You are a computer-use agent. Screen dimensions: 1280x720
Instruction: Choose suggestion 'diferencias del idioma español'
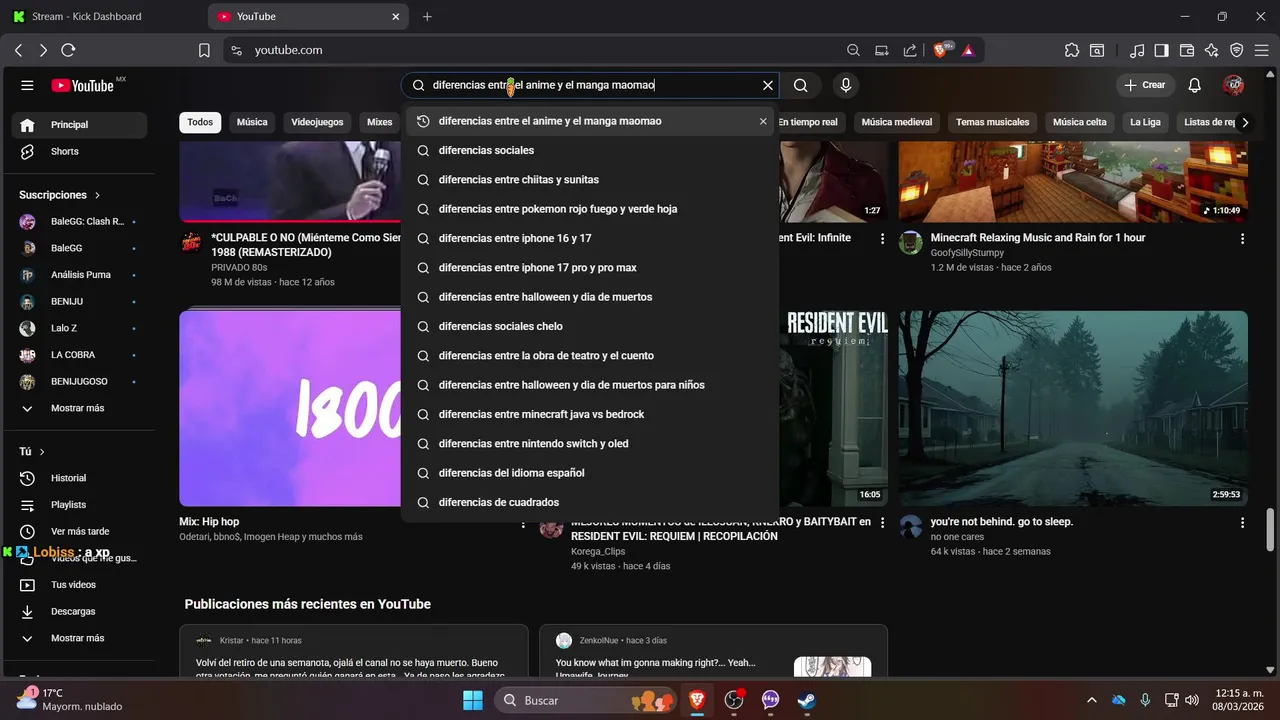pyautogui.click(x=590, y=473)
